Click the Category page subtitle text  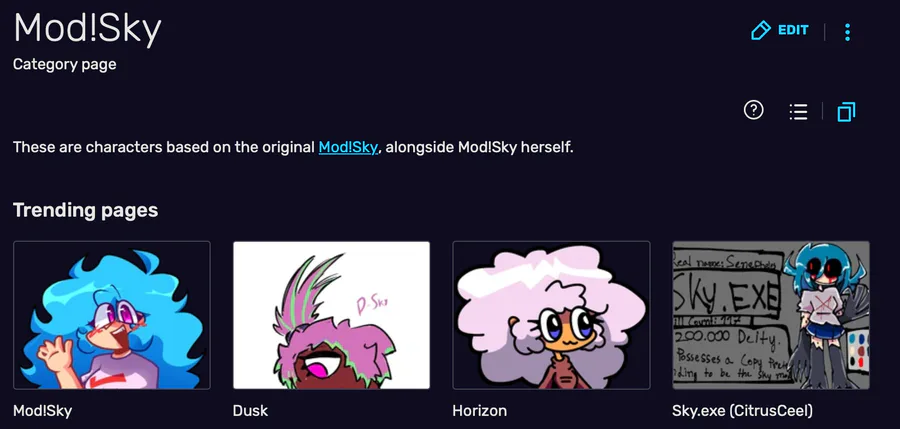65,64
